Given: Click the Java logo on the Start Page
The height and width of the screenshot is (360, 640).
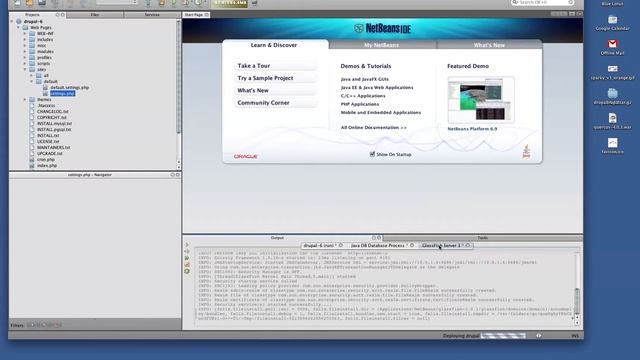Looking at the screenshot, I should (x=526, y=151).
